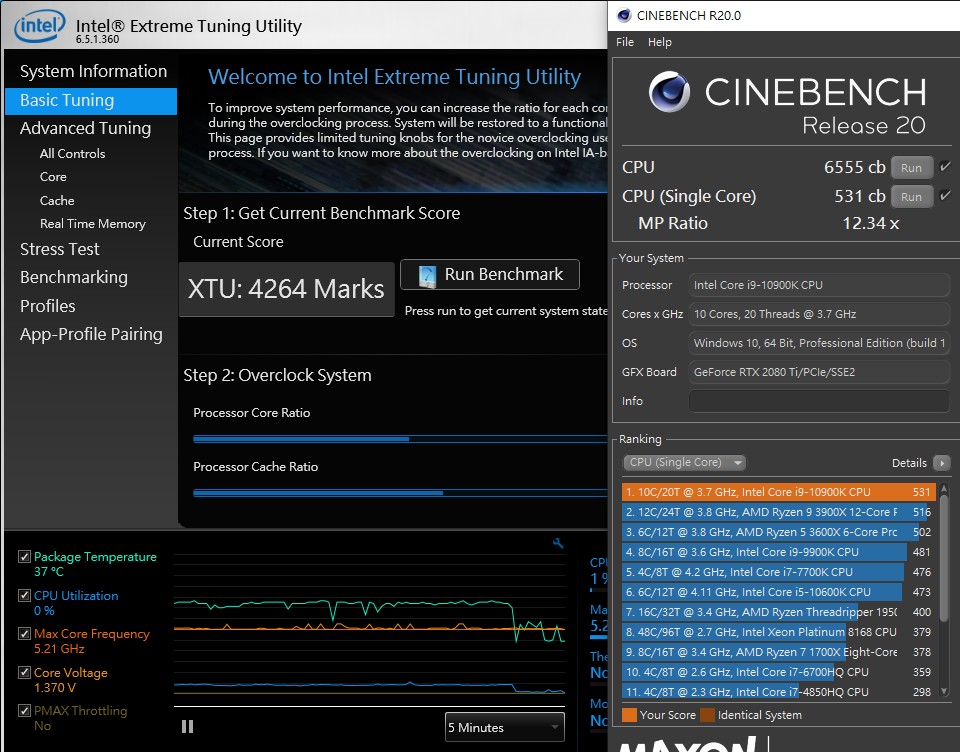
Task: Select the GFX Board field value
Action: click(819, 372)
